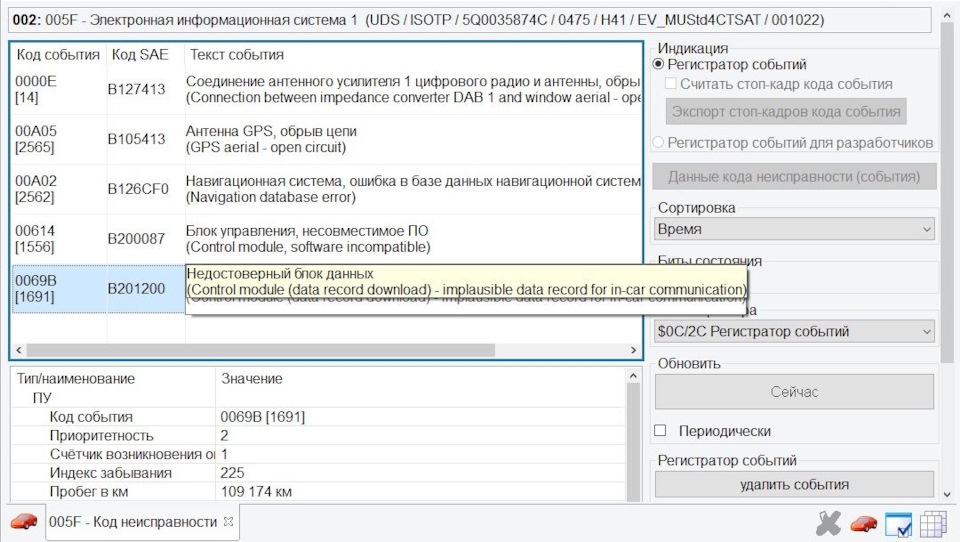960x542 pixels.
Task: Click event list horizontal scrollbar left arrow
Action: (x=18, y=350)
